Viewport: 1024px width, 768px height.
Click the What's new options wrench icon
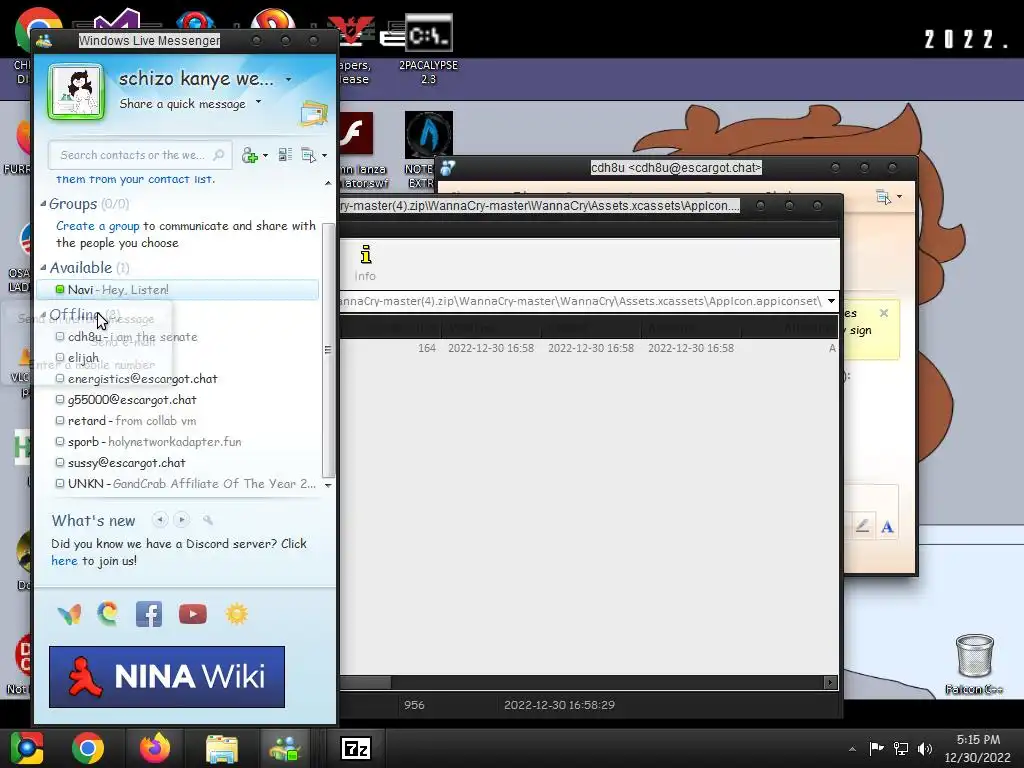(x=208, y=520)
